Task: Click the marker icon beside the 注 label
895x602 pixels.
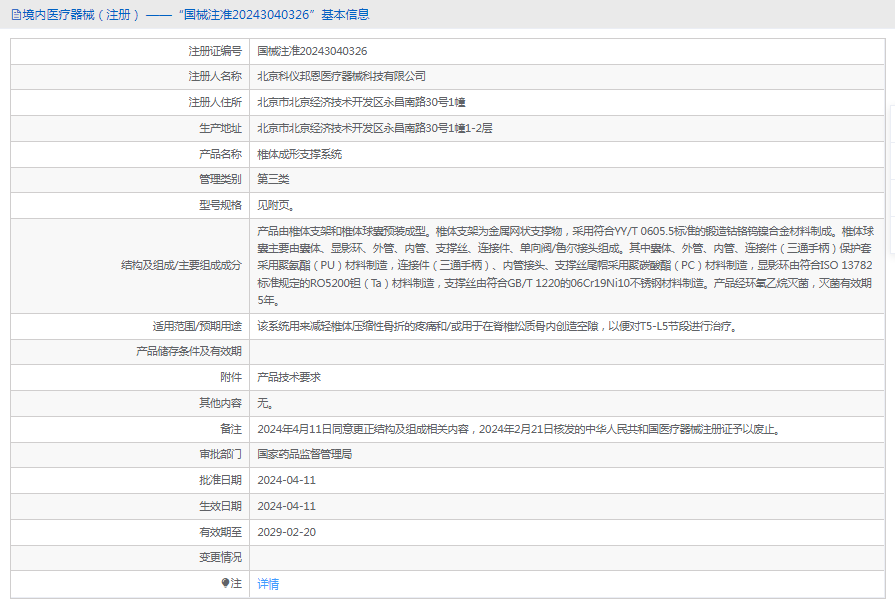Action: [225, 583]
